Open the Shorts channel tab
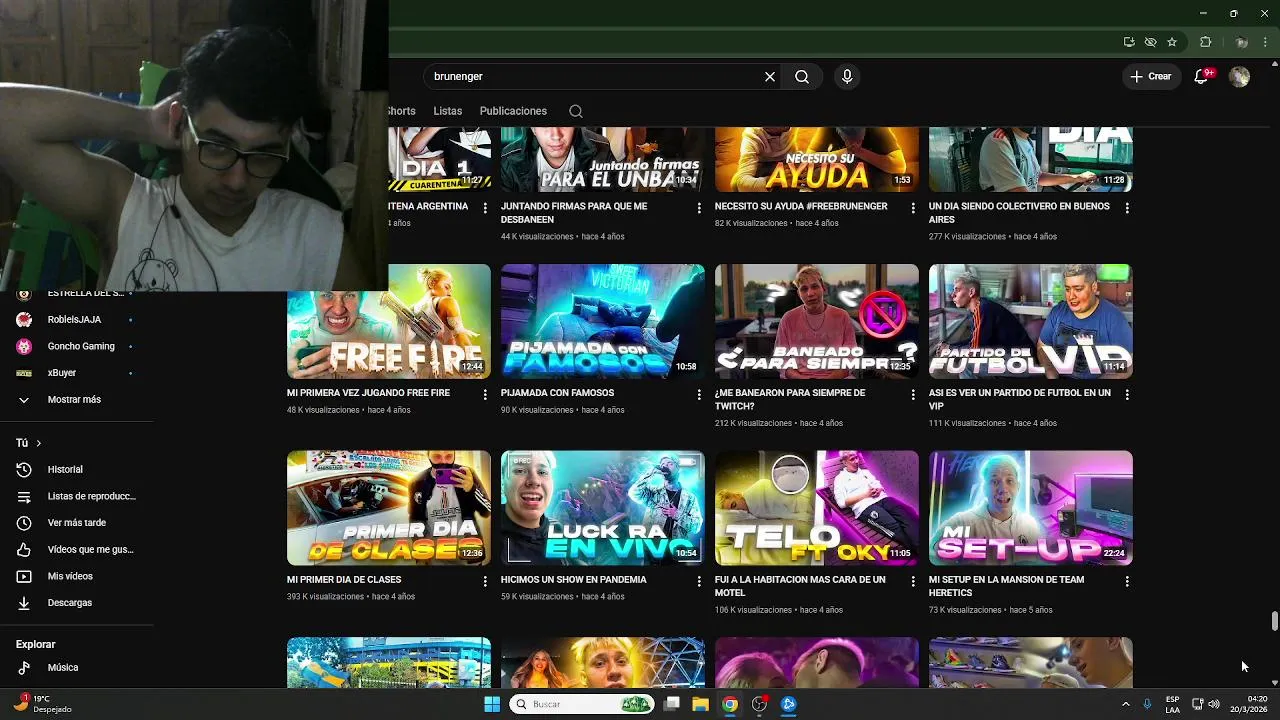The width and height of the screenshot is (1280, 720). (402, 111)
